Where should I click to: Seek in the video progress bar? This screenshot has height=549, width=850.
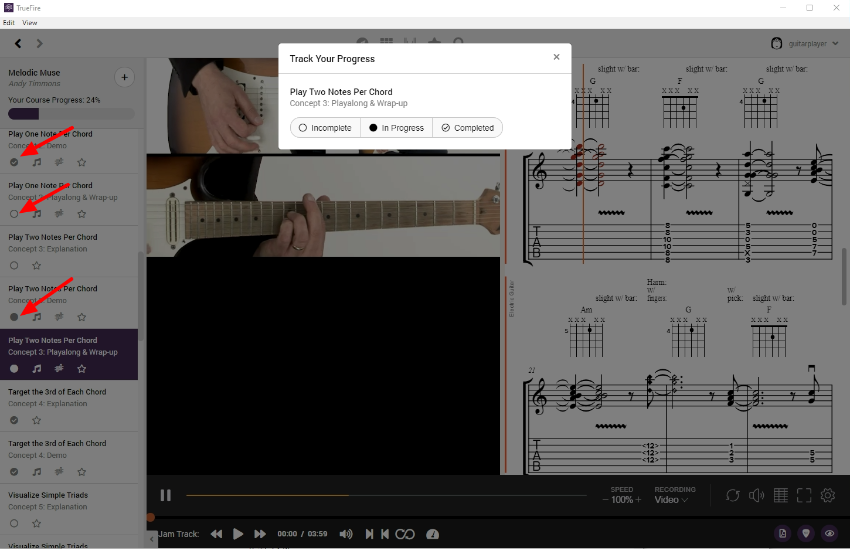[x=386, y=495]
